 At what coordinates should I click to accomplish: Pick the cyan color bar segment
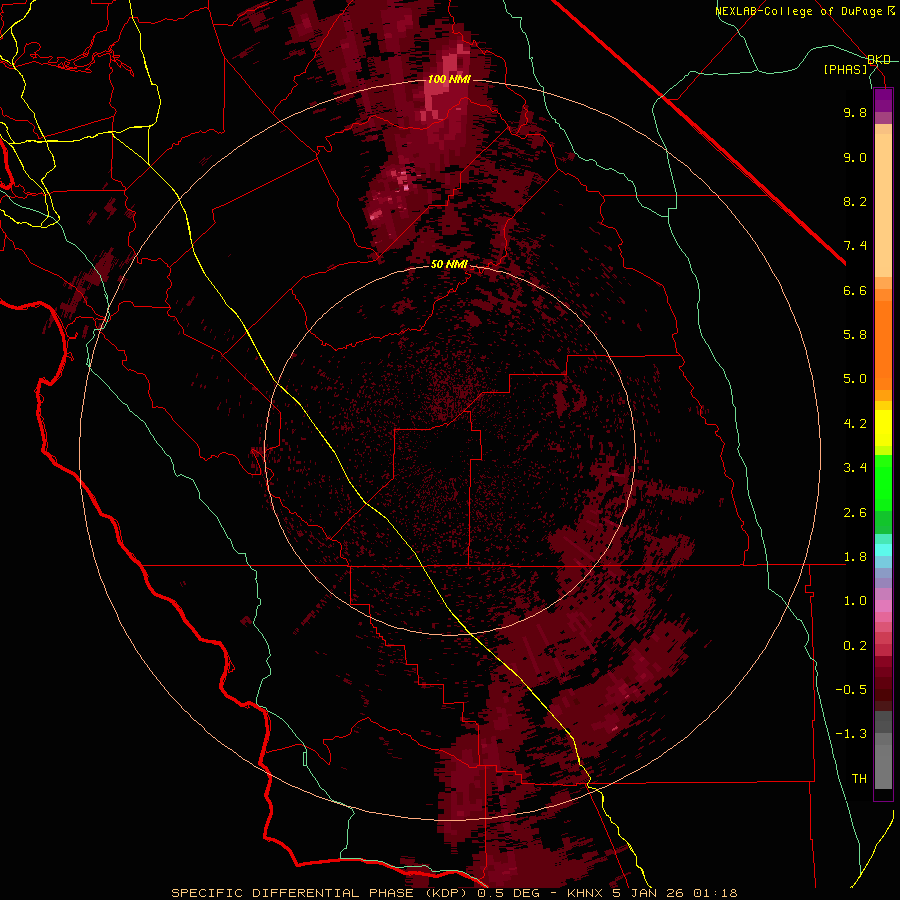pos(883,550)
